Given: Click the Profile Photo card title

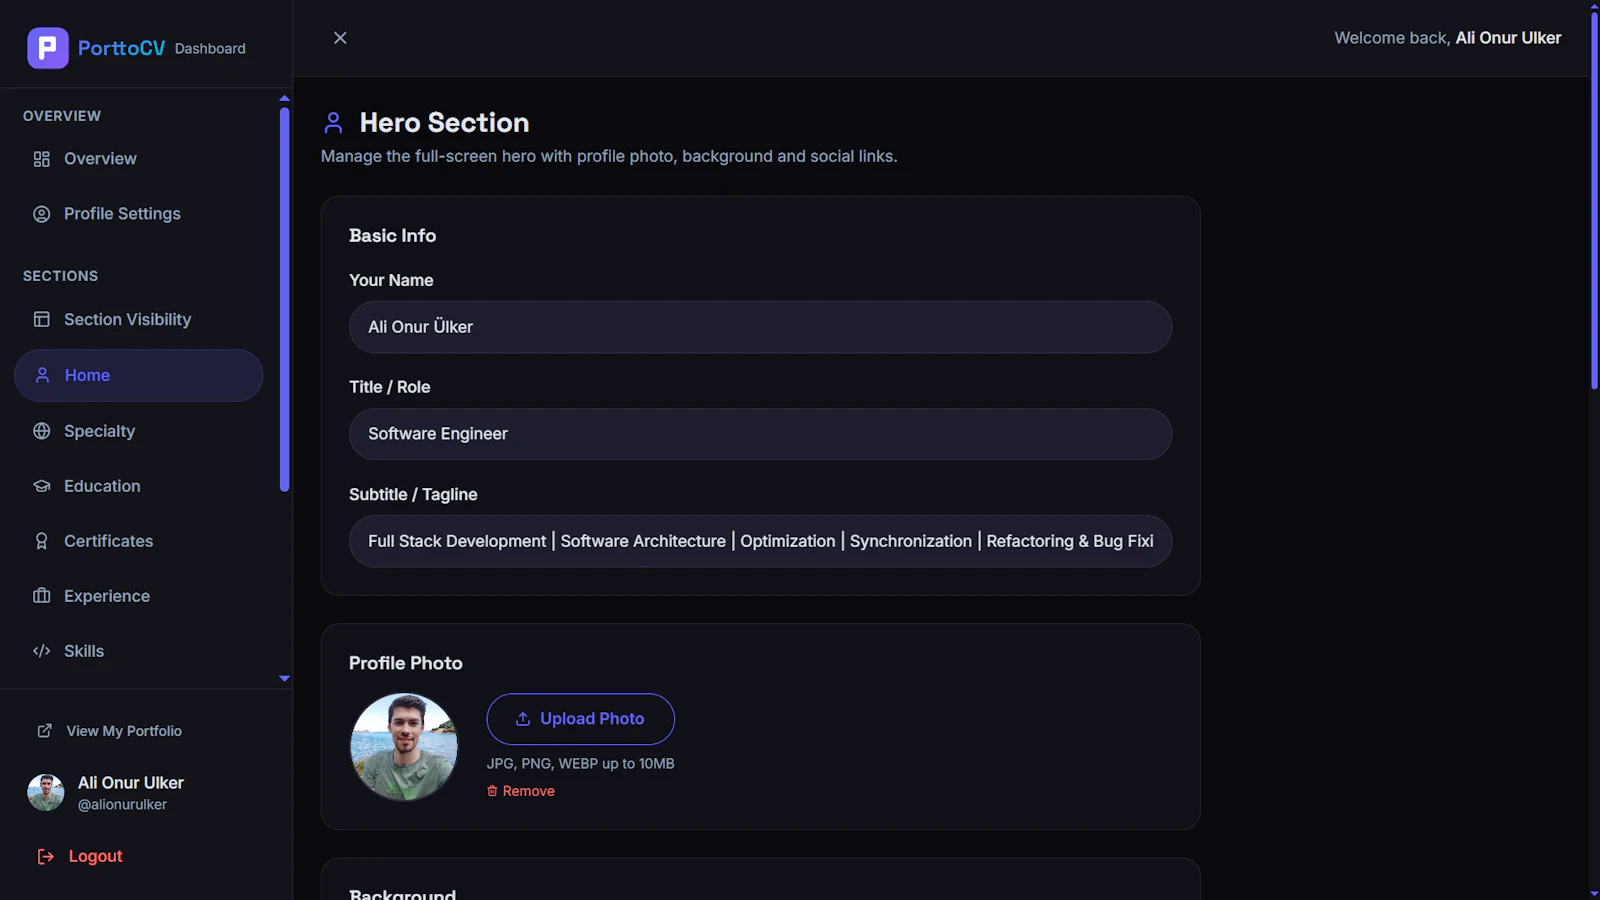Looking at the screenshot, I should coord(406,664).
